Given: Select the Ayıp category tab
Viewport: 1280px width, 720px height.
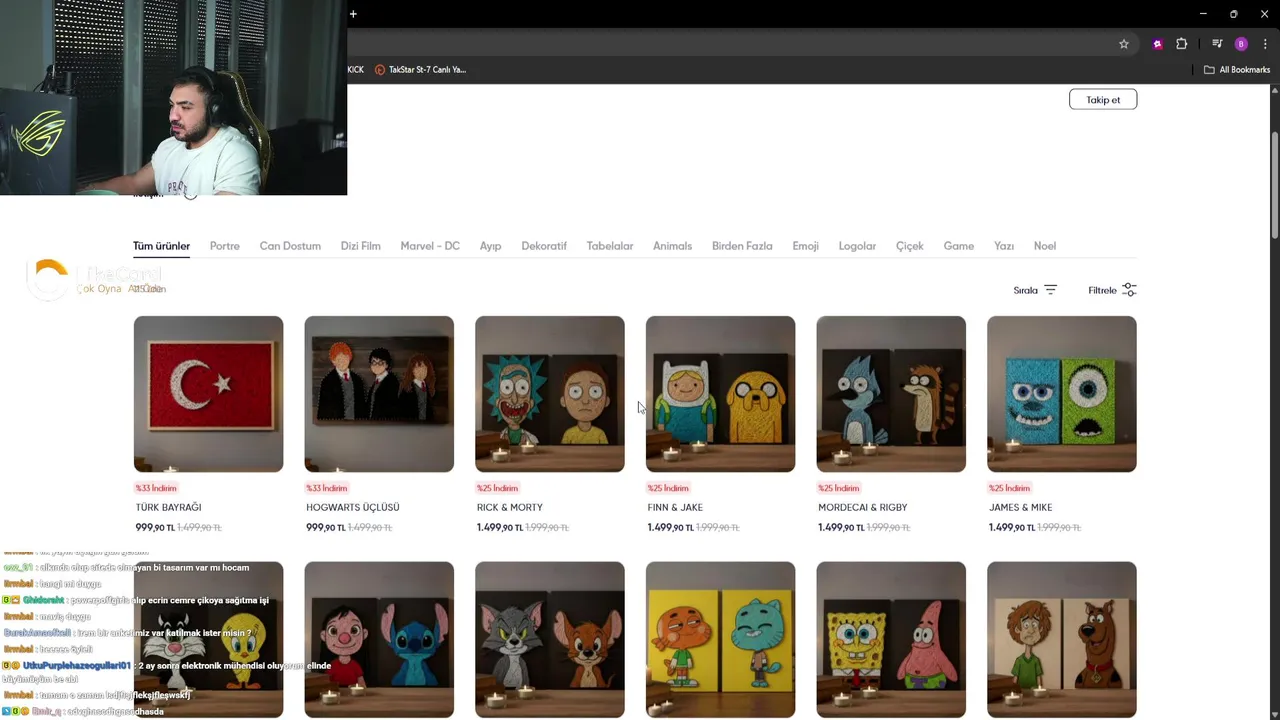Looking at the screenshot, I should [490, 246].
